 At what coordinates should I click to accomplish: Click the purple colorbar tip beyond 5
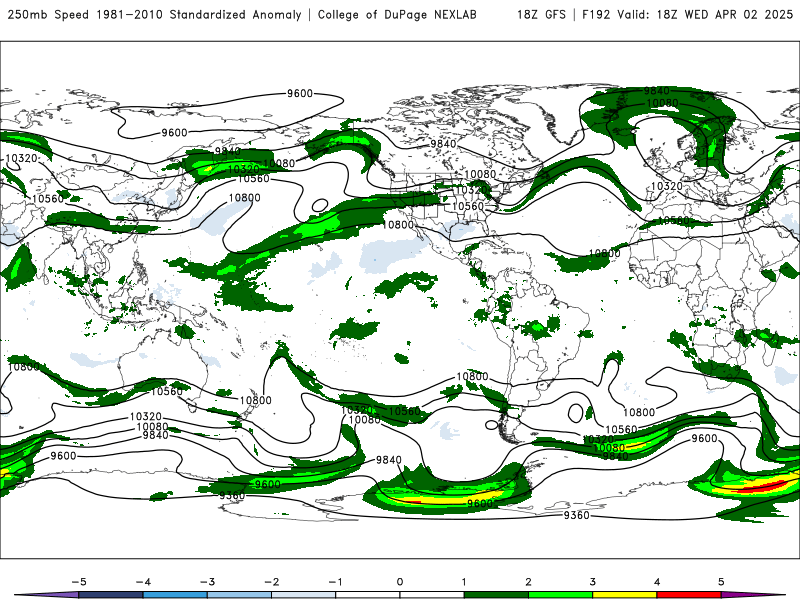[750, 595]
